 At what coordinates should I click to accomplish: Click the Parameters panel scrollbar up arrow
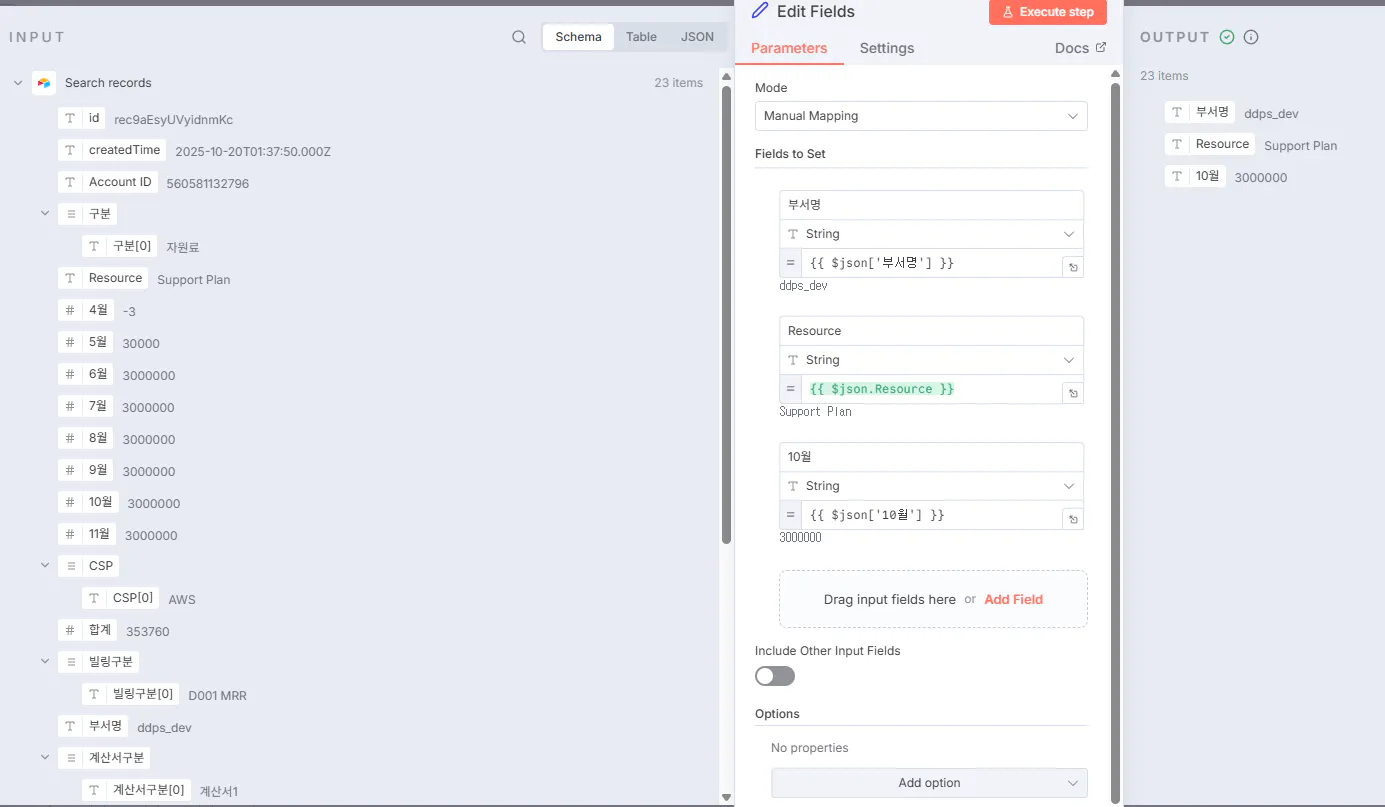coord(1115,74)
